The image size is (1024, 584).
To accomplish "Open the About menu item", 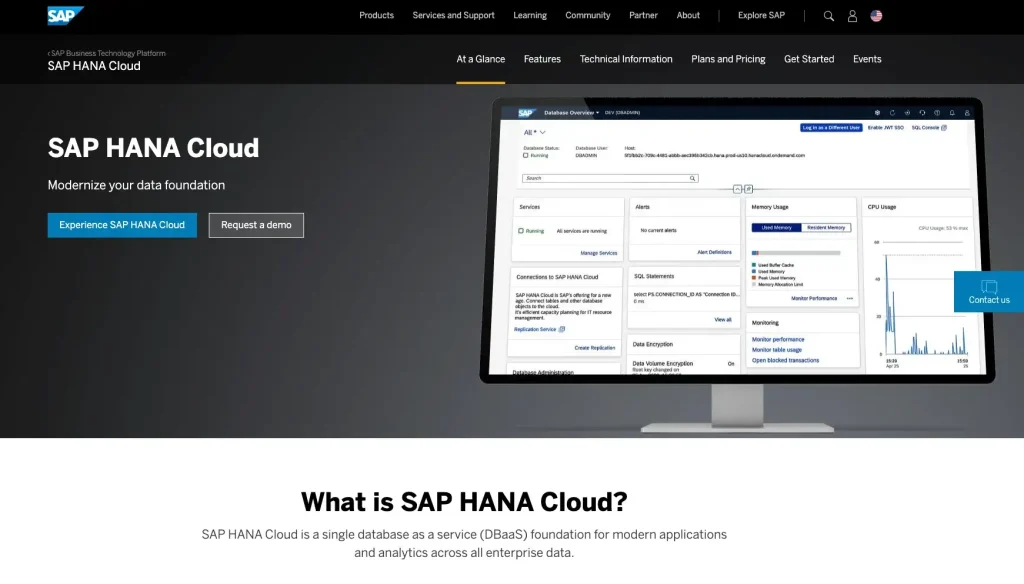I will pos(688,15).
